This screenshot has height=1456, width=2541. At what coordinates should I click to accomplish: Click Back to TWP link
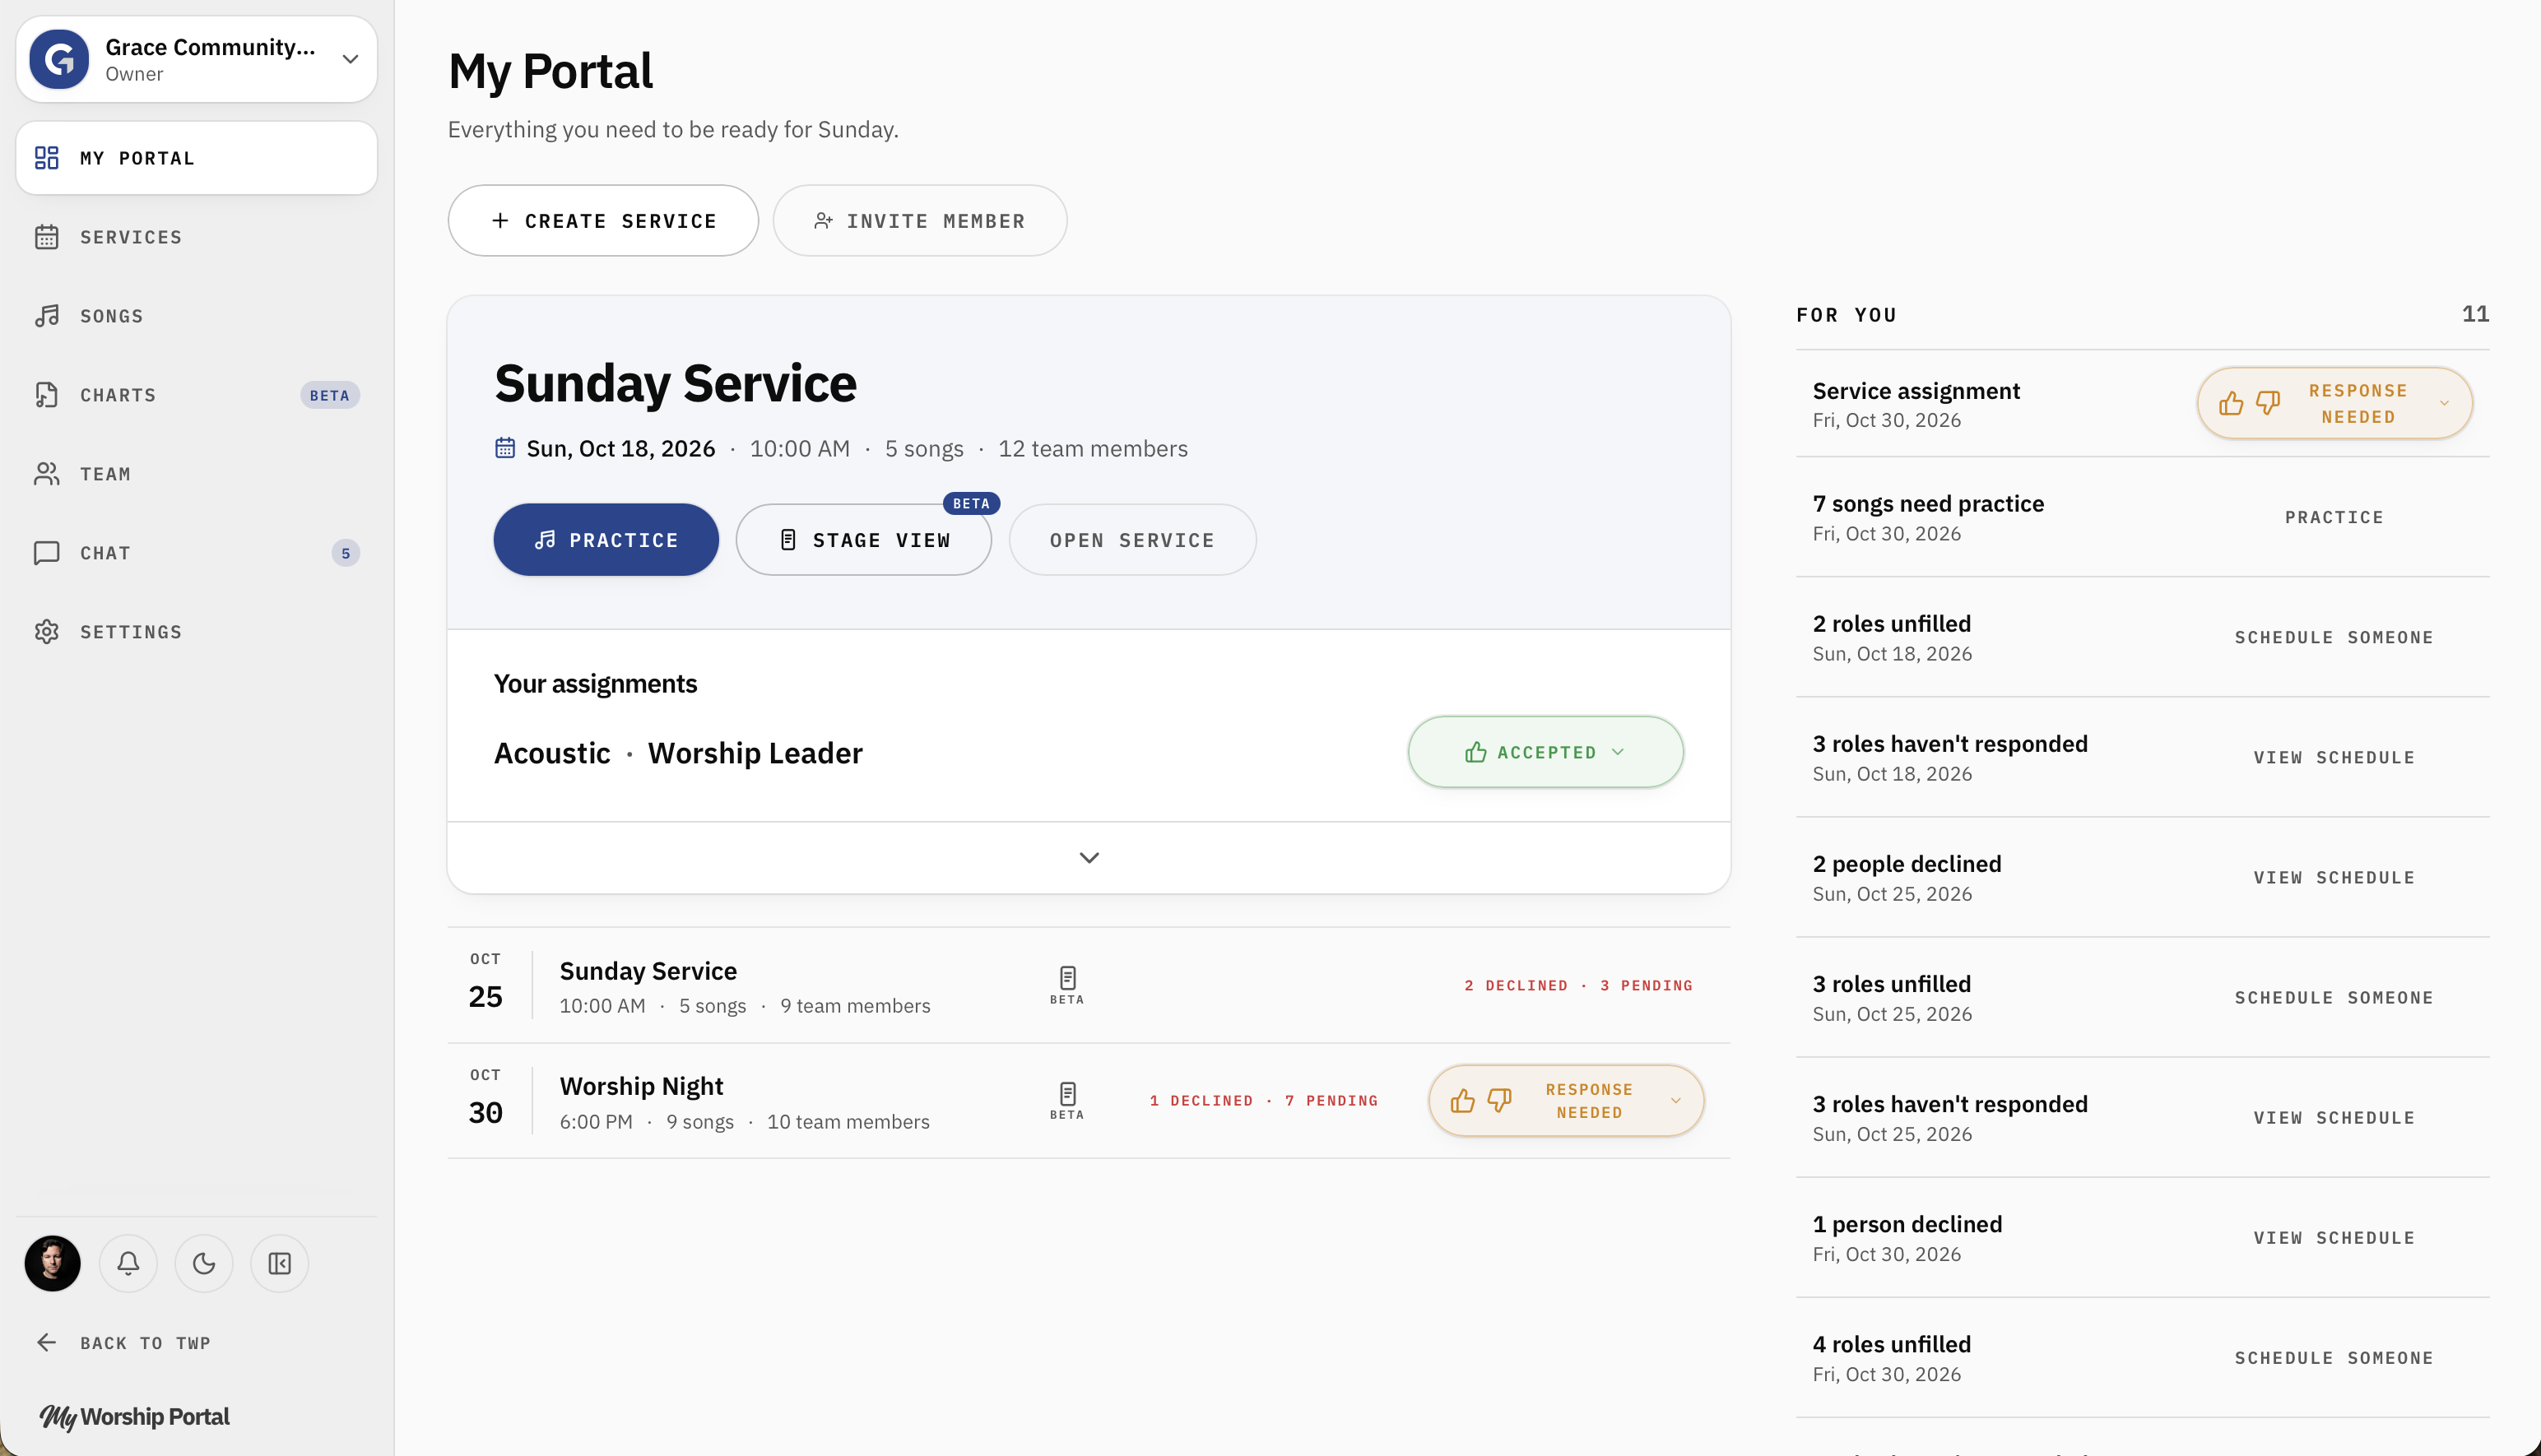click(x=124, y=1343)
